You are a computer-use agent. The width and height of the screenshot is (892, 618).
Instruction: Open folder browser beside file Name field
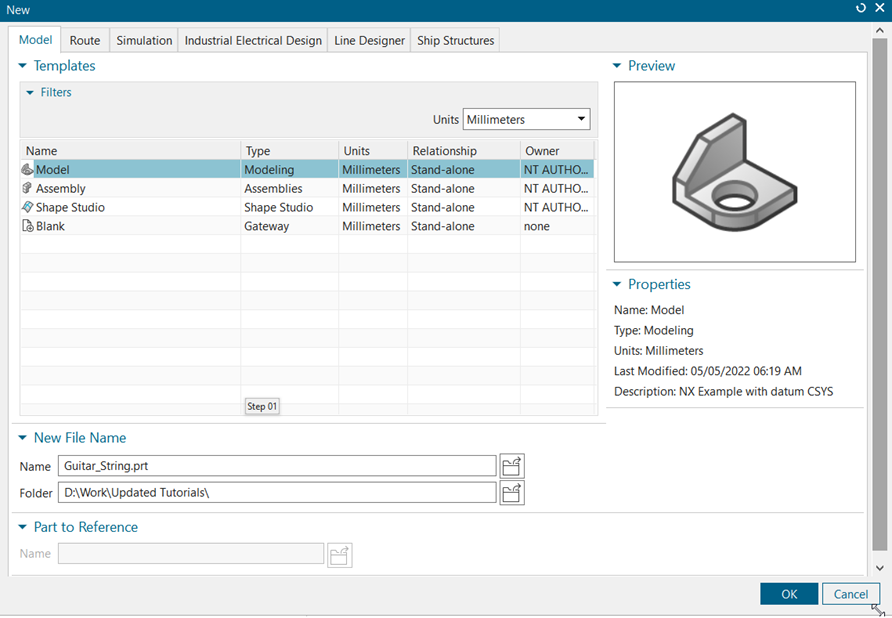[x=511, y=465]
